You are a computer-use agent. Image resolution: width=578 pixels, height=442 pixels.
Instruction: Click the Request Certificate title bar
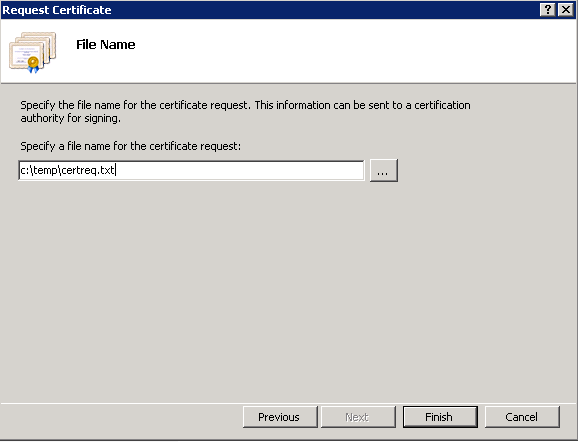(269, 10)
